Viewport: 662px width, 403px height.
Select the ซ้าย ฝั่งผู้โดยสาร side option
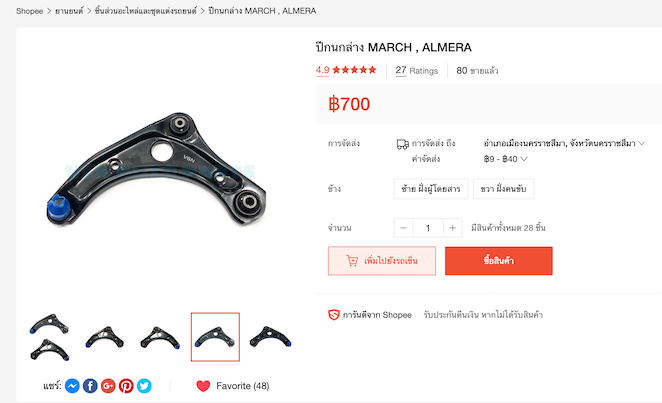pos(431,189)
